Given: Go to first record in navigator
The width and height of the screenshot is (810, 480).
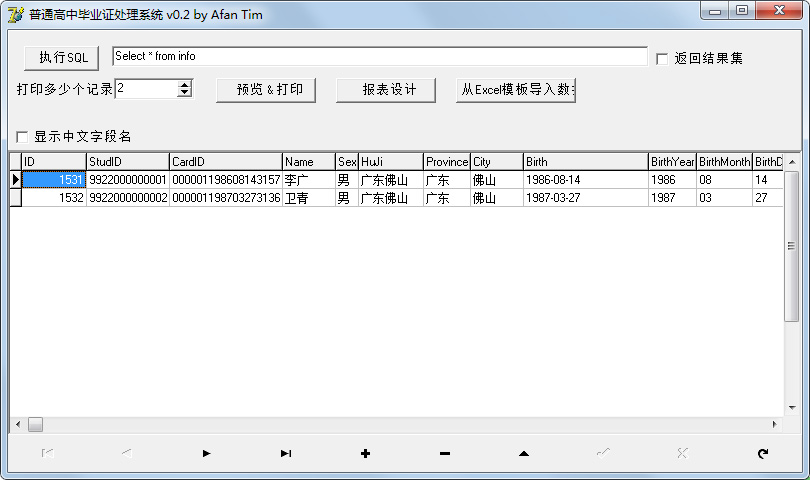Looking at the screenshot, I should pos(48,453).
